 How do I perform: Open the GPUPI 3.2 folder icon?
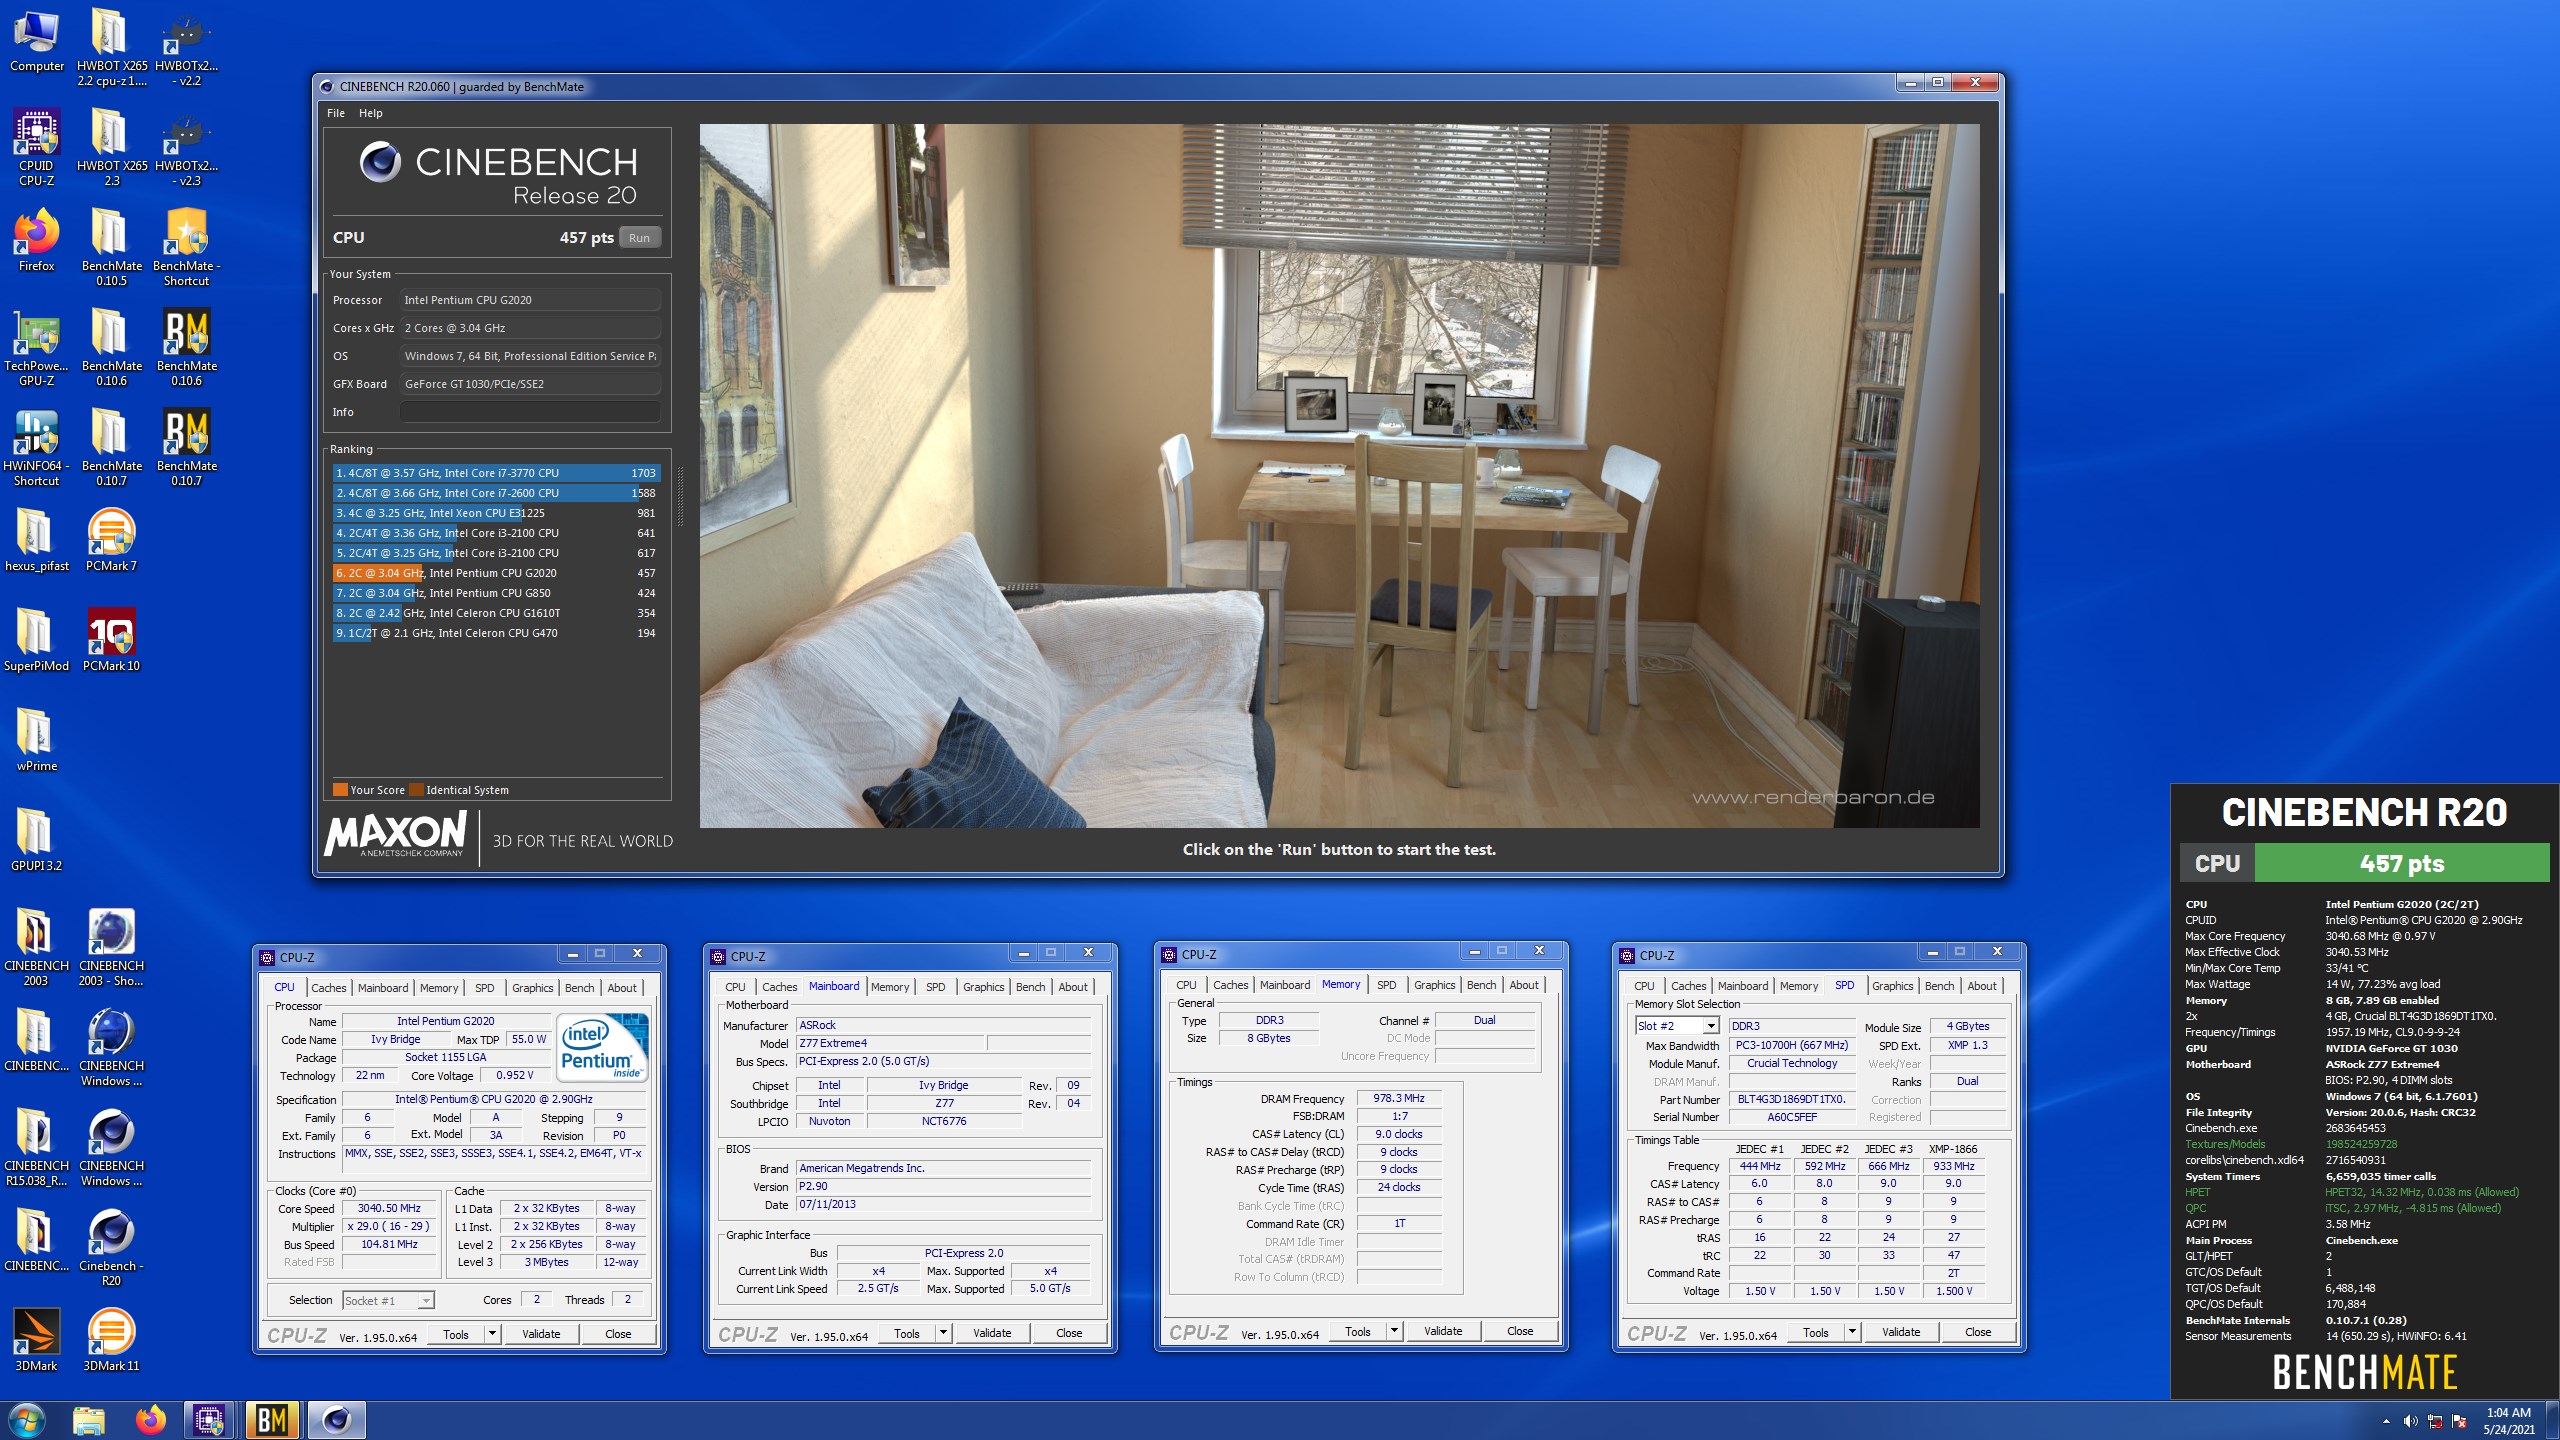(36, 841)
